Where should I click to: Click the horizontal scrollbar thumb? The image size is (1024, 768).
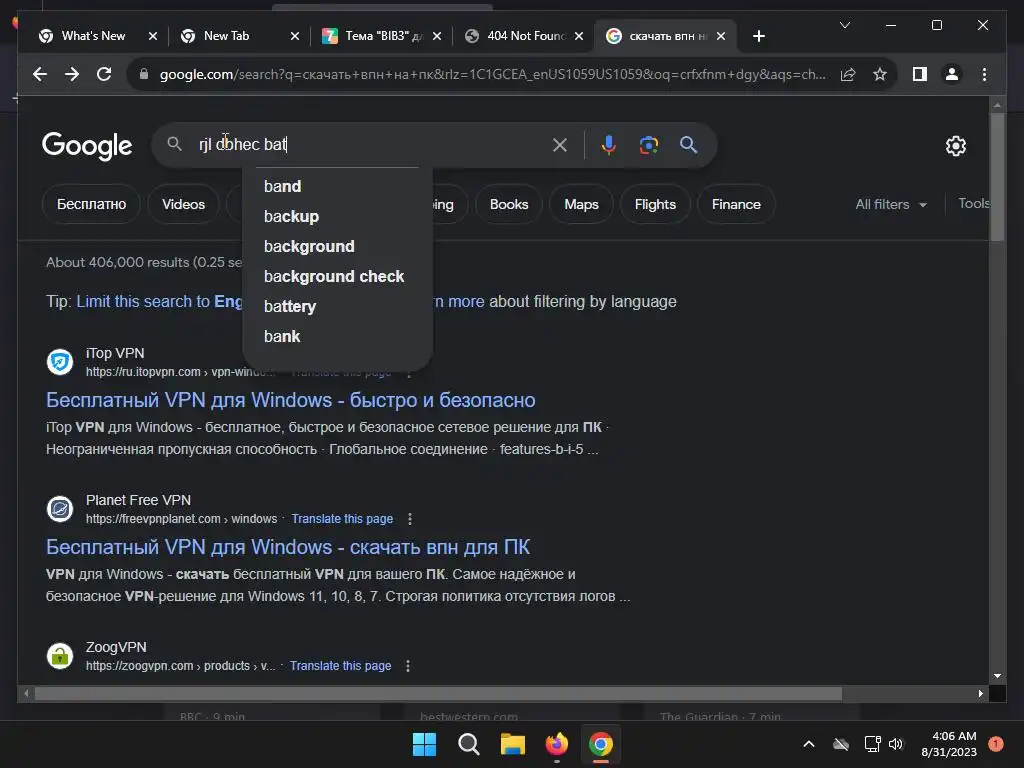click(438, 694)
